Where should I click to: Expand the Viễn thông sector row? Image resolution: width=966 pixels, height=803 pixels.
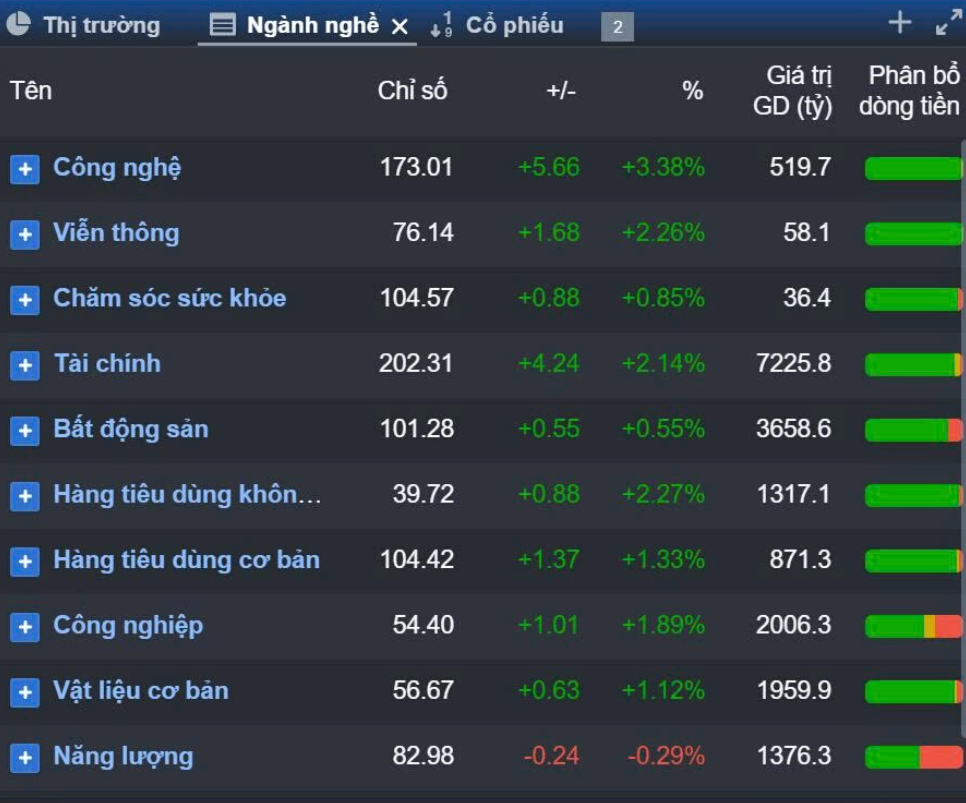coord(25,234)
